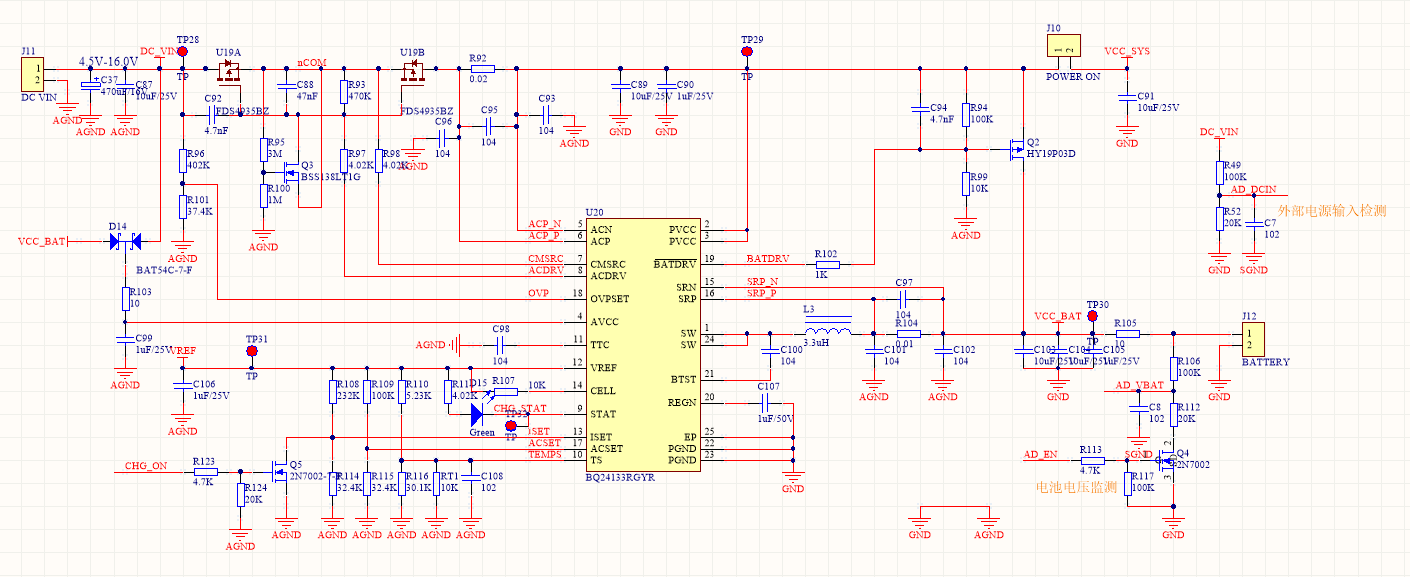1410x577 pixels.
Task: Click the R92 0.02 sense resistor
Action: [x=482, y=69]
